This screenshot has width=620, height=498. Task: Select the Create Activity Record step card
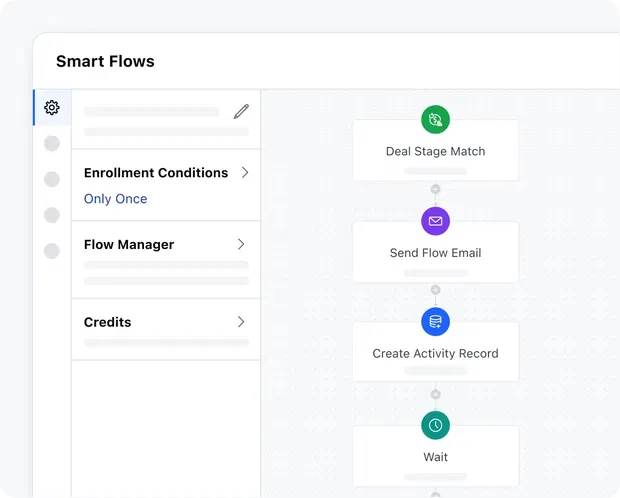(x=435, y=354)
